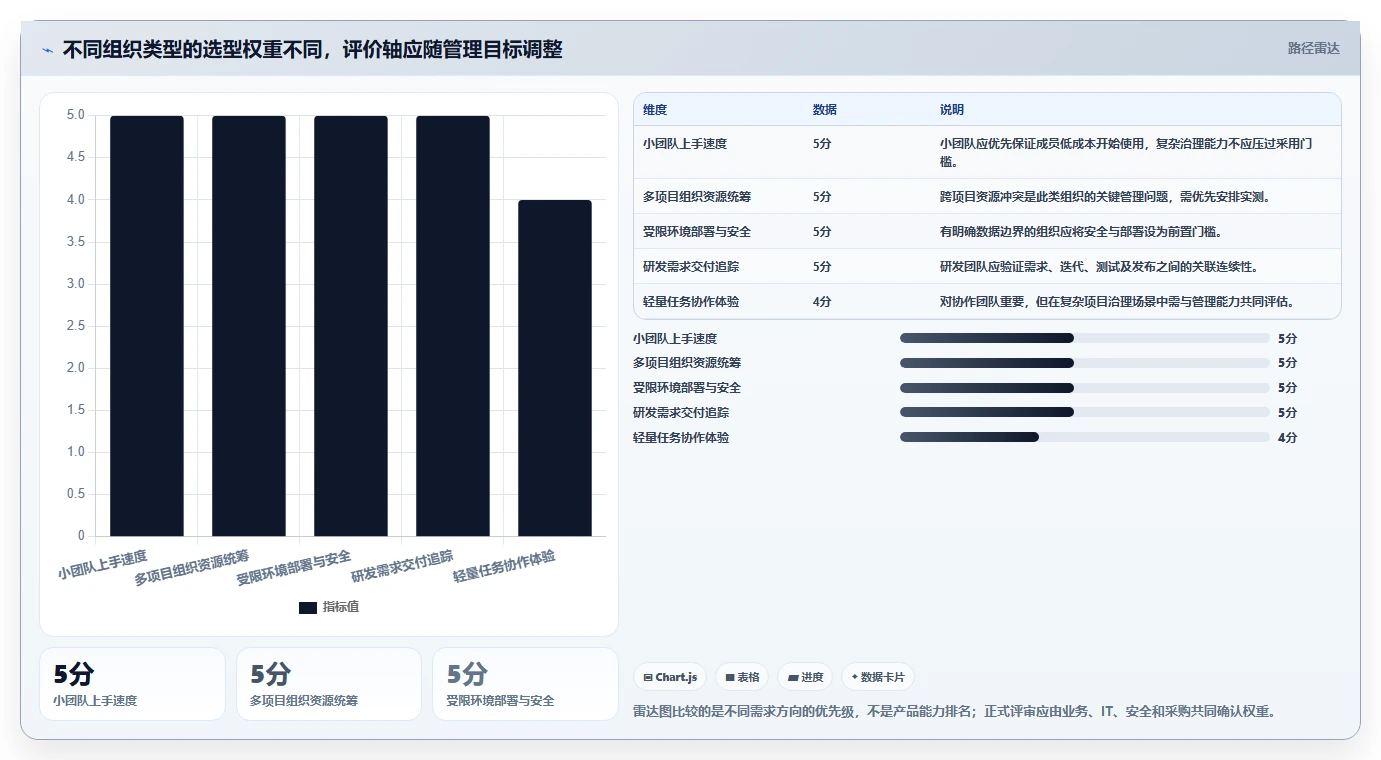Viewport: 1381px width, 760px height.
Task: Click the x-axis label 小团队上手速度
Action: [x=102, y=565]
